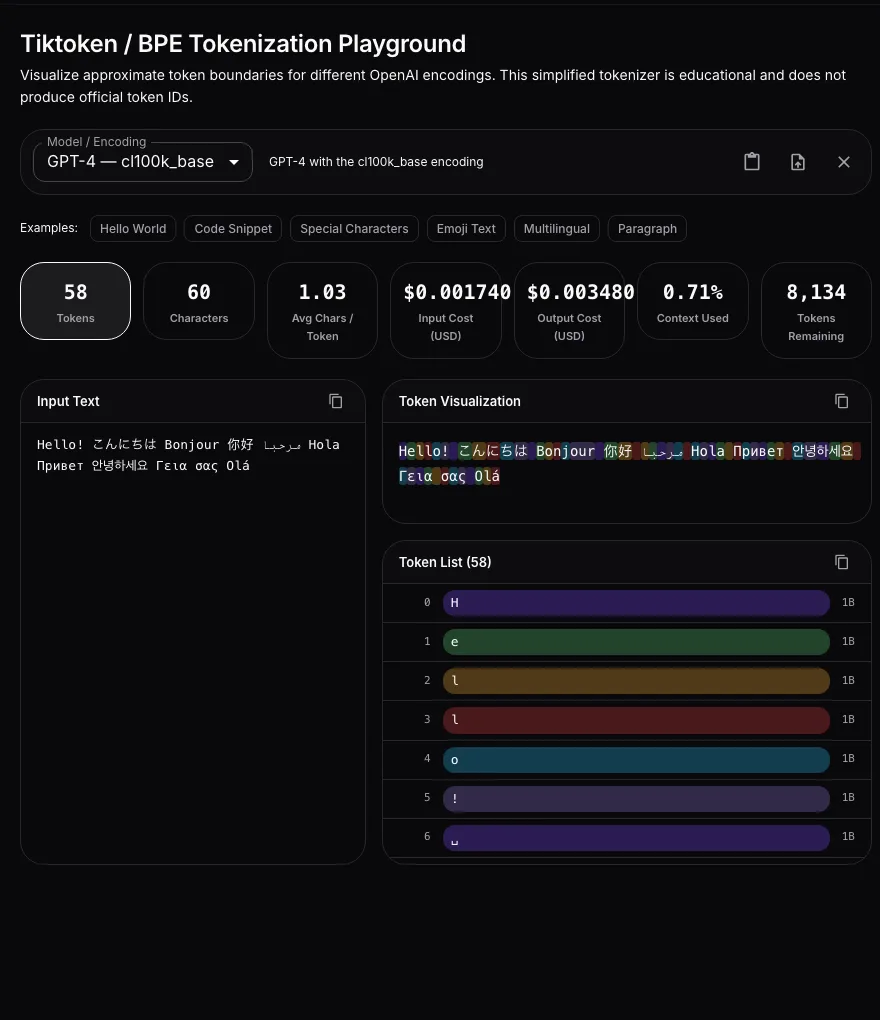Viewport: 880px width, 1020px height.
Task: Click the upload file icon
Action: (797, 161)
